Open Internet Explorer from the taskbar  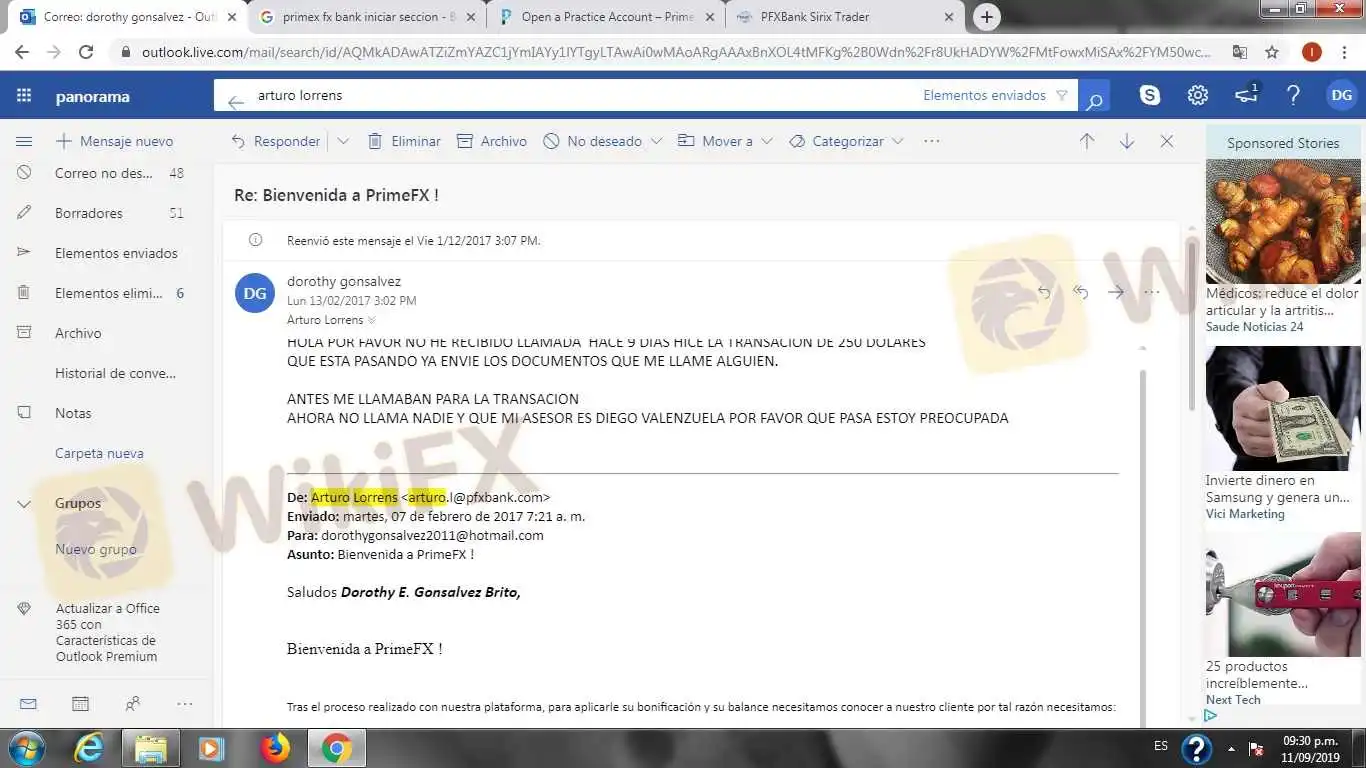pos(89,748)
